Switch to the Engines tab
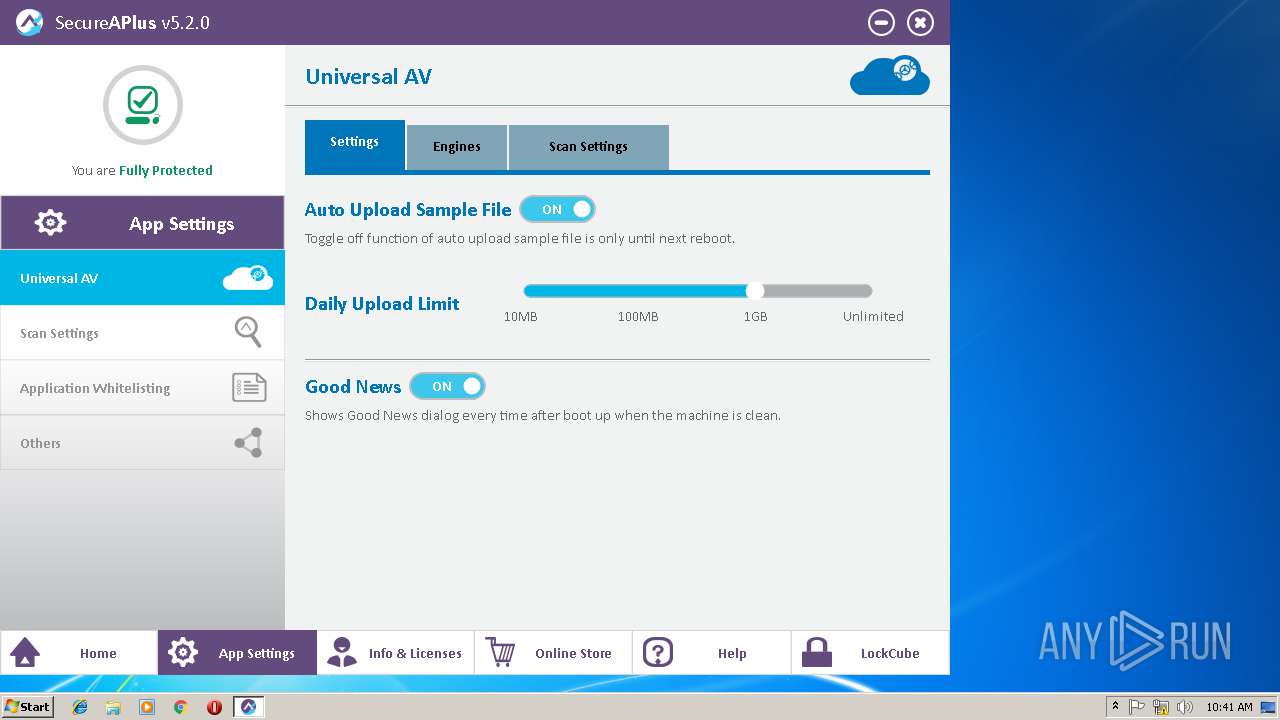 [457, 147]
